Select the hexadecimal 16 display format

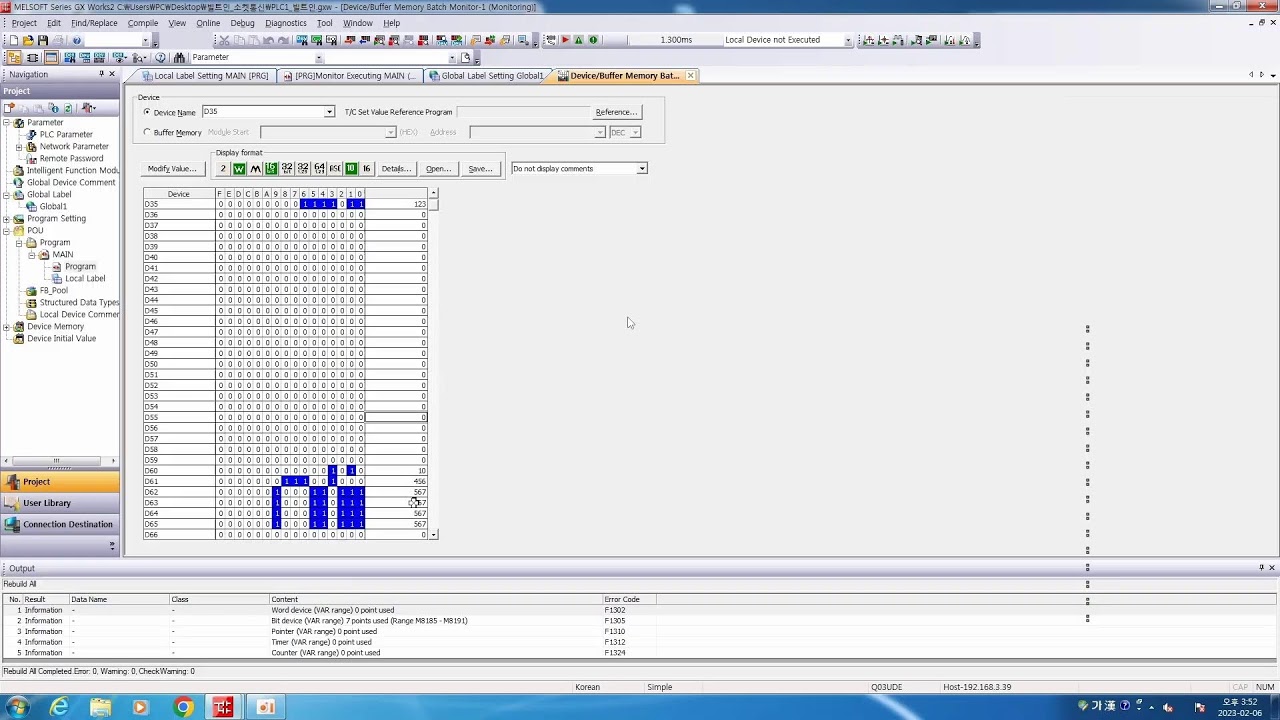point(366,168)
